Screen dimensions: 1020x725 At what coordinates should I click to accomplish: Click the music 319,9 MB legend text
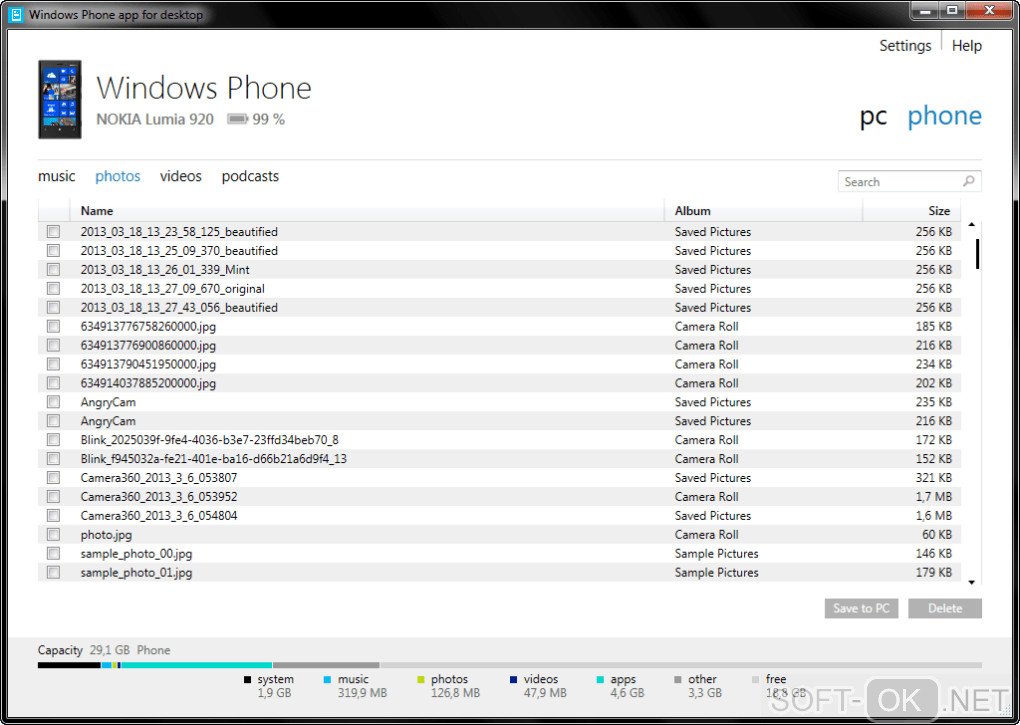(x=362, y=686)
